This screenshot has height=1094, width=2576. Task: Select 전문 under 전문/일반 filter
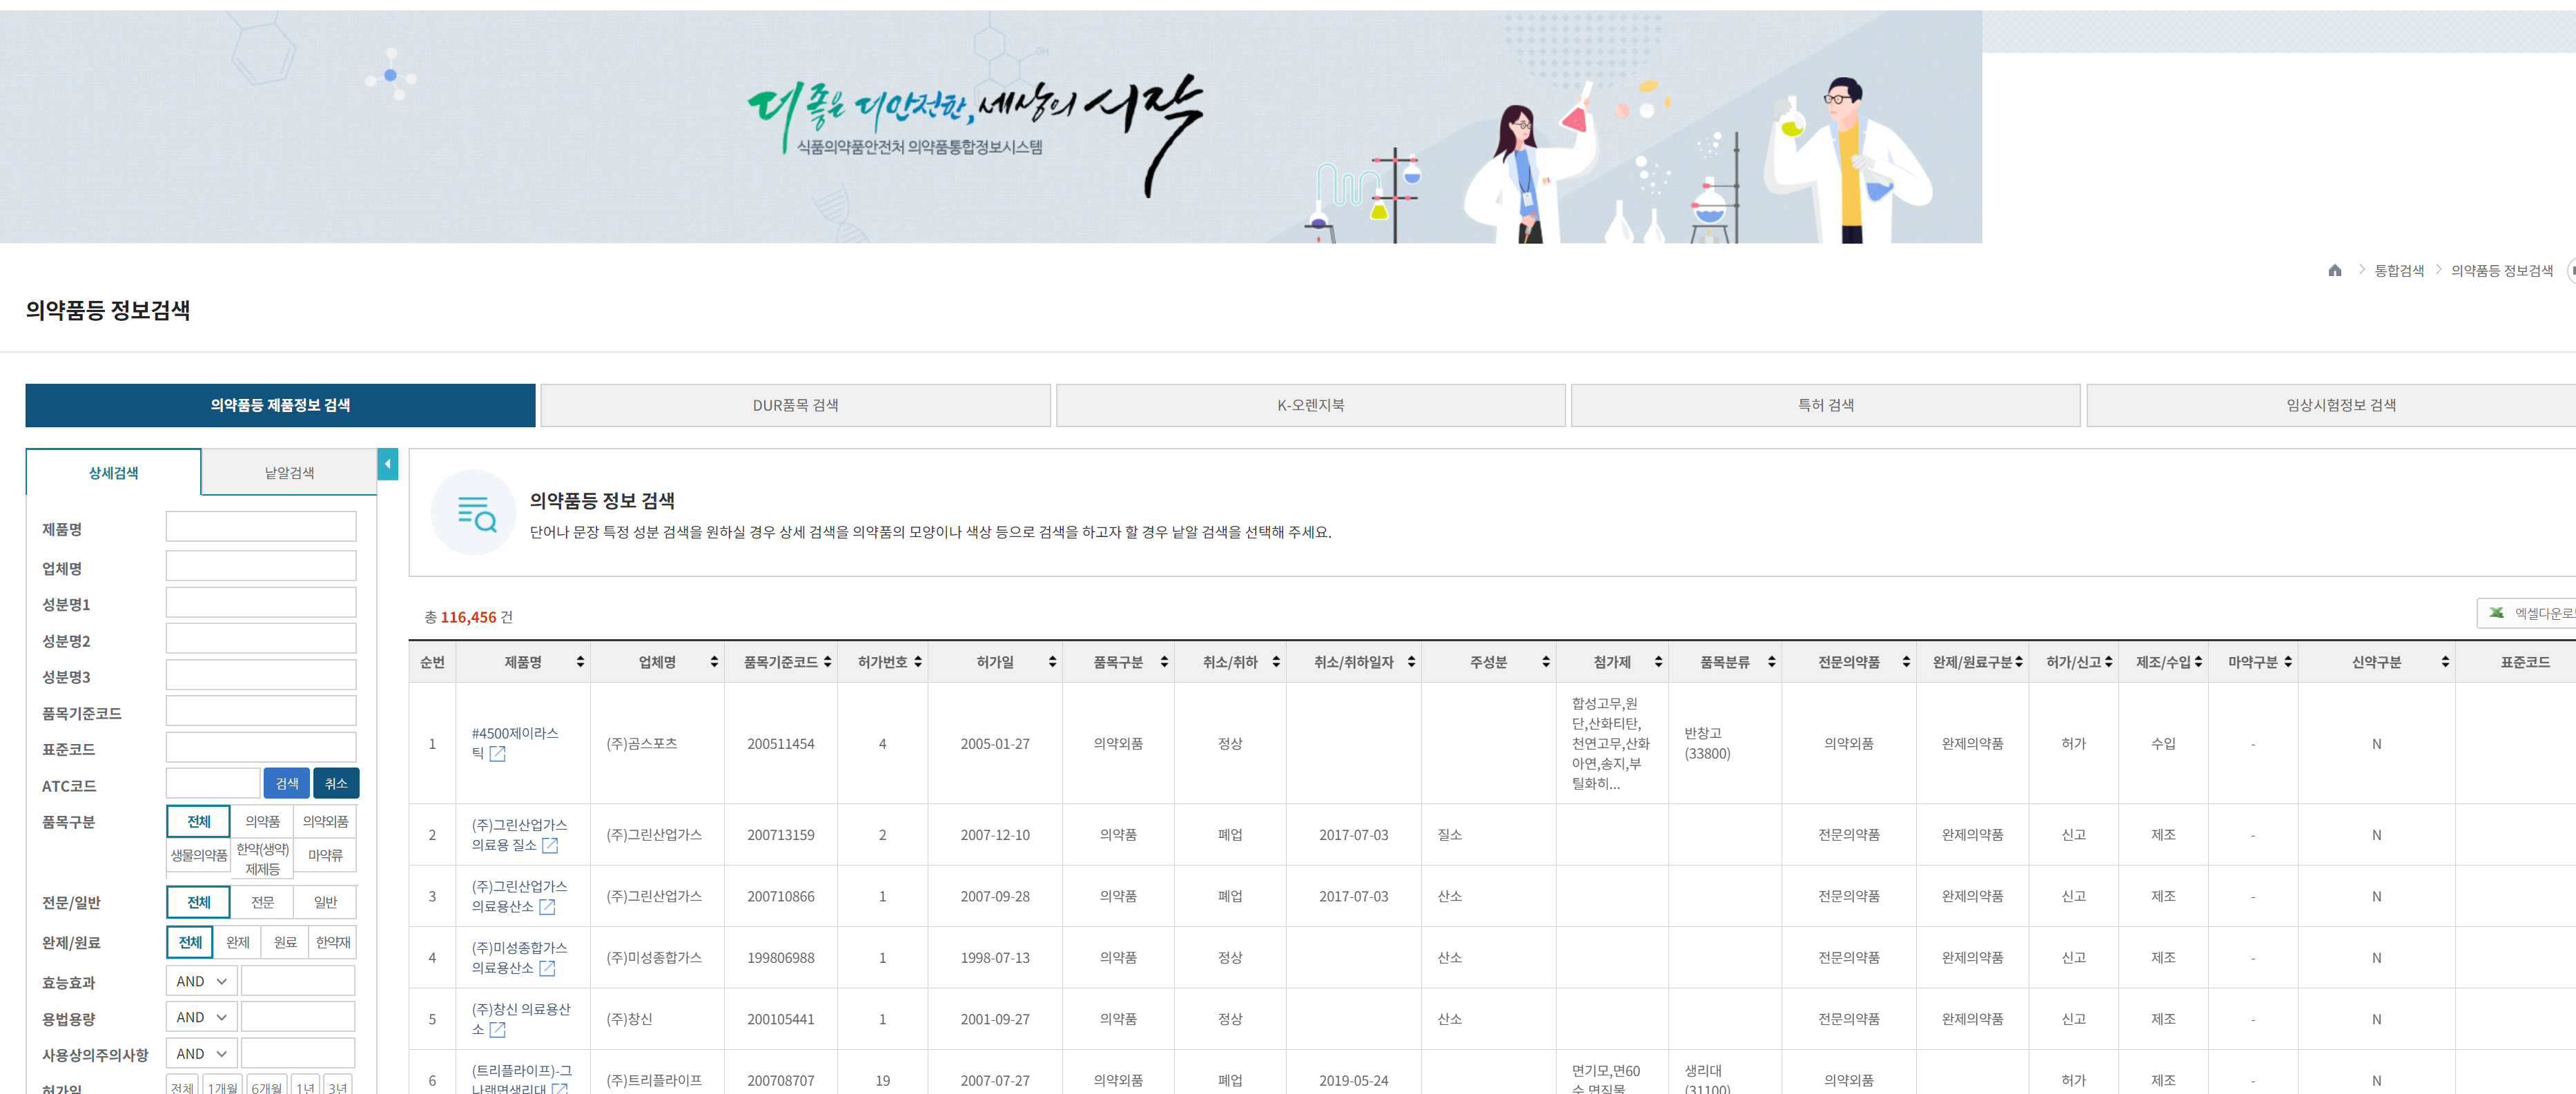[262, 902]
